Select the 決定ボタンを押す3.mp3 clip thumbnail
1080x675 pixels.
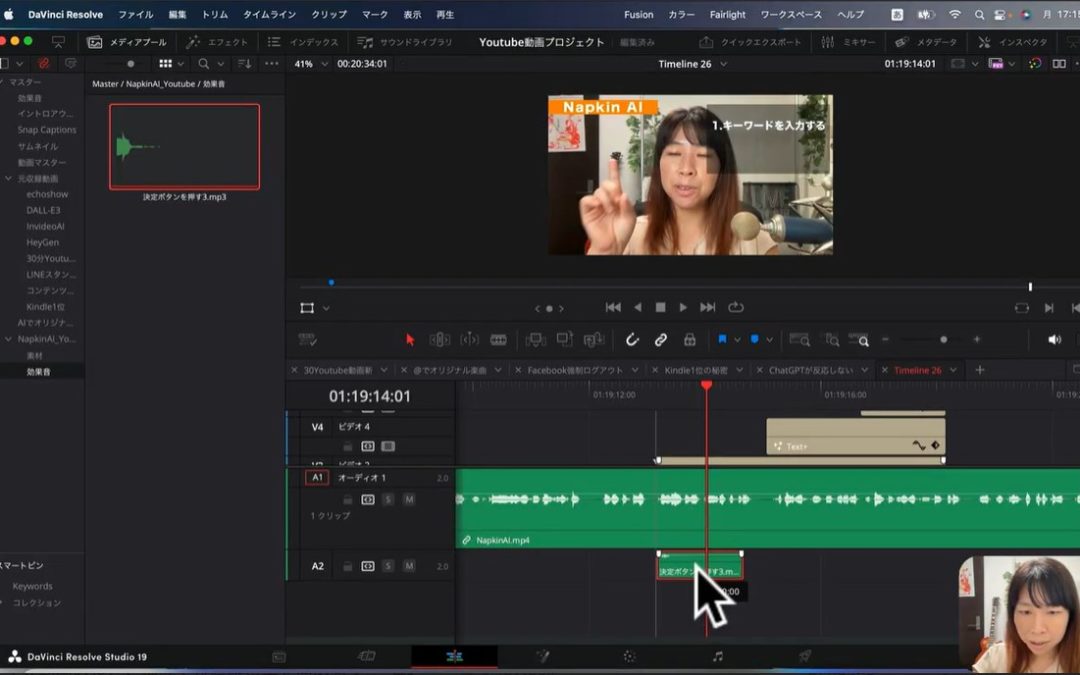tap(184, 146)
